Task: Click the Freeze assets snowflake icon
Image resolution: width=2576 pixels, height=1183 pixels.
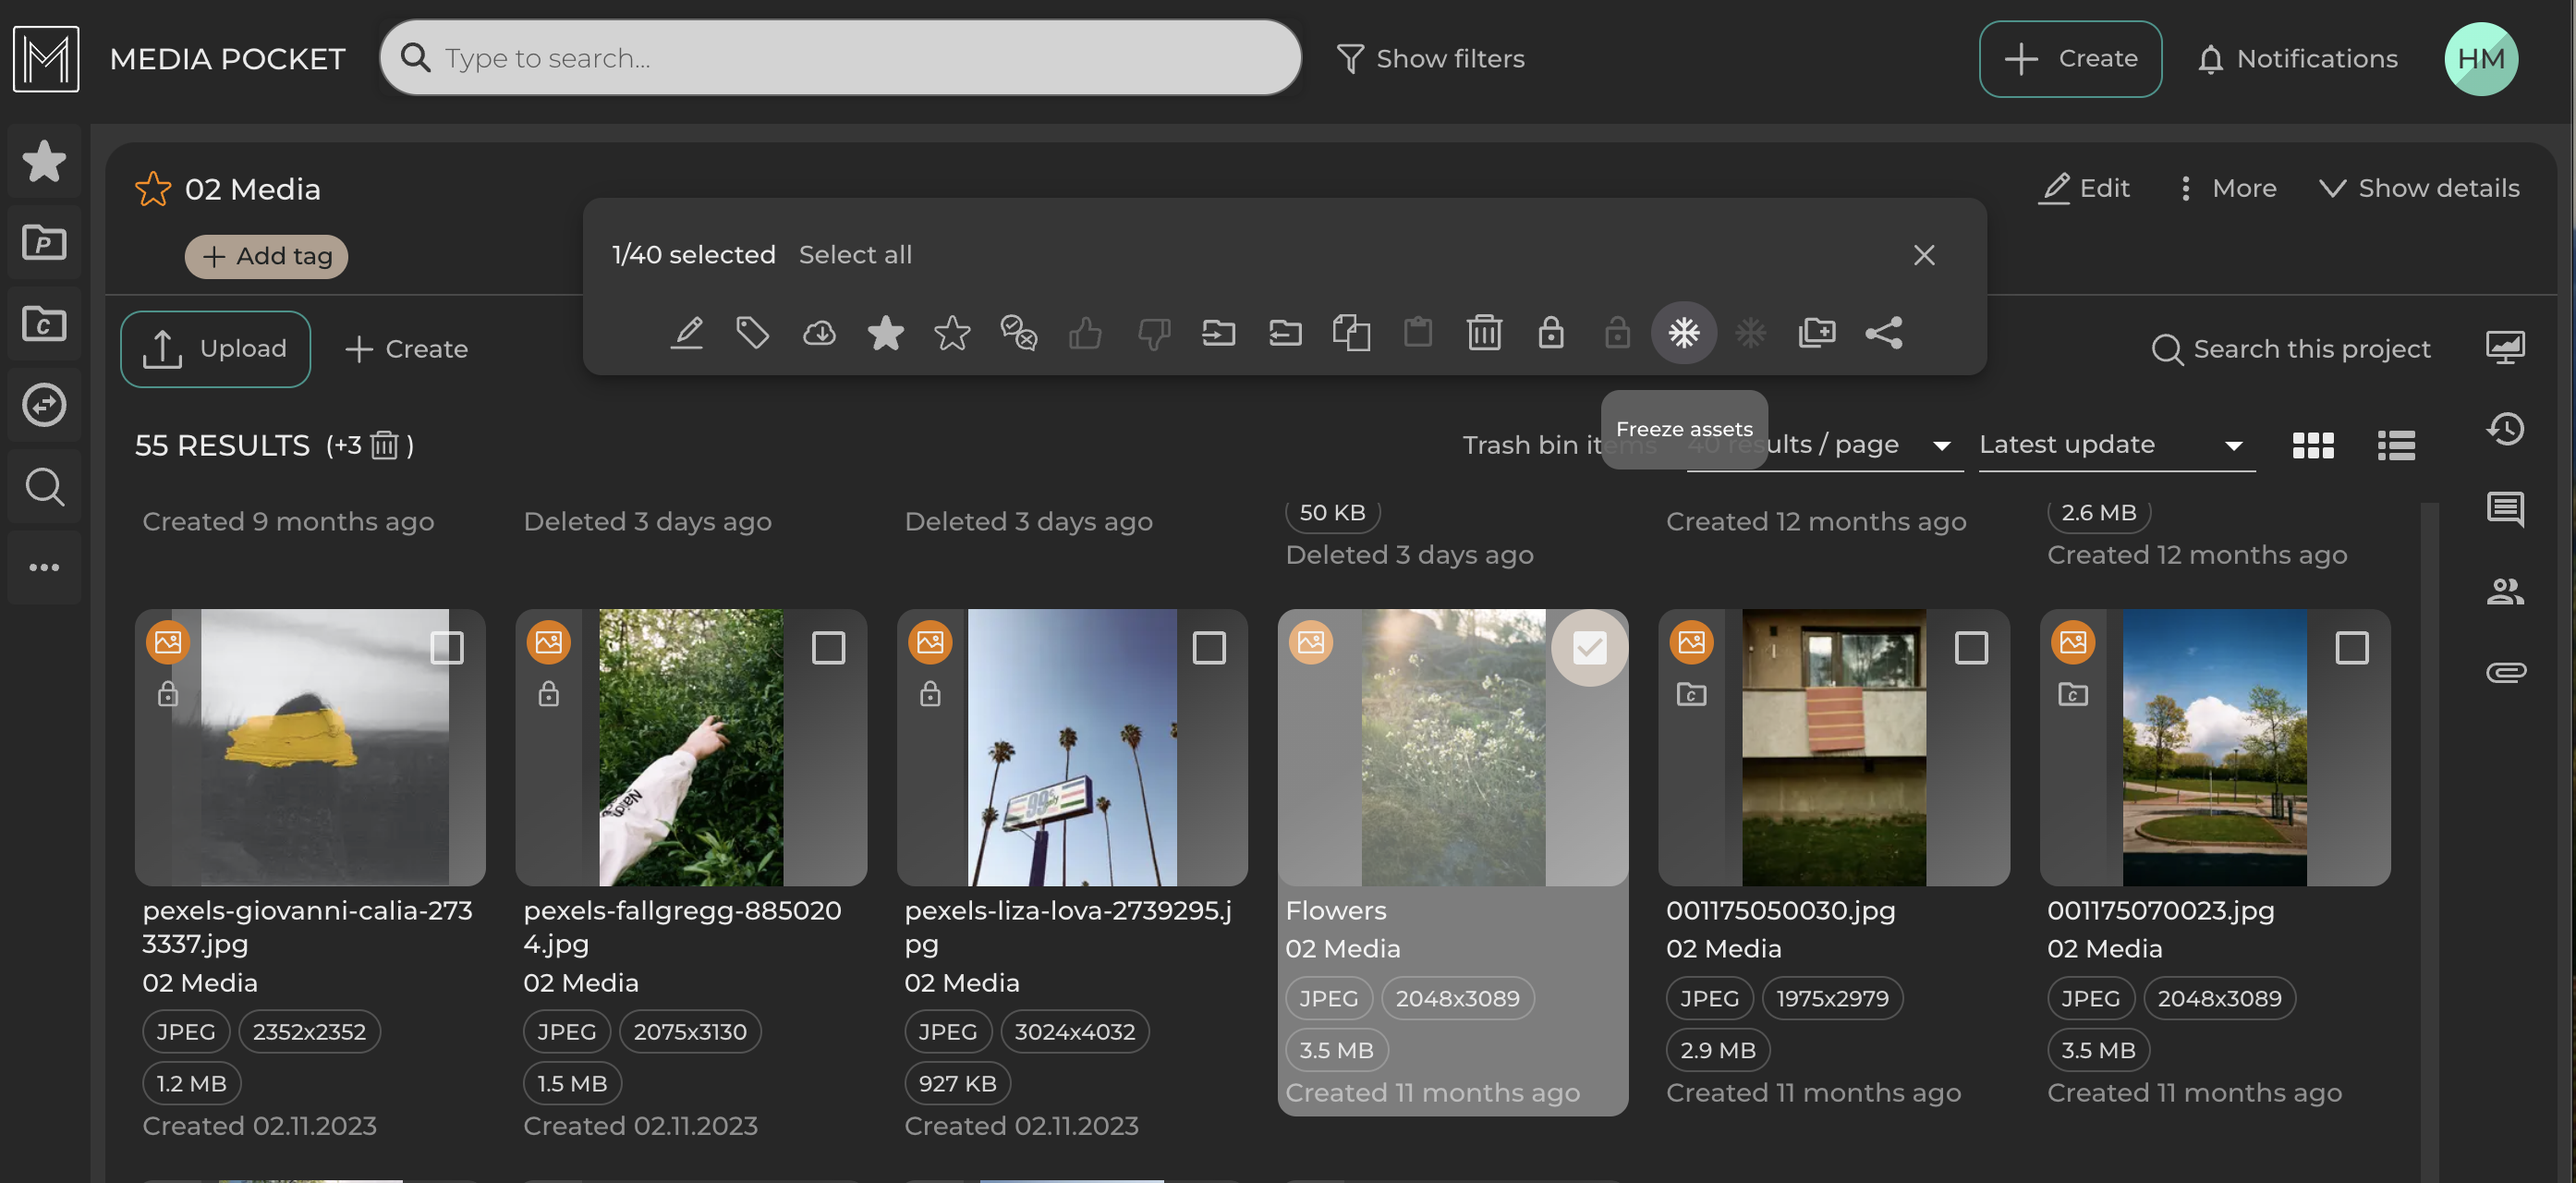Action: [1683, 332]
